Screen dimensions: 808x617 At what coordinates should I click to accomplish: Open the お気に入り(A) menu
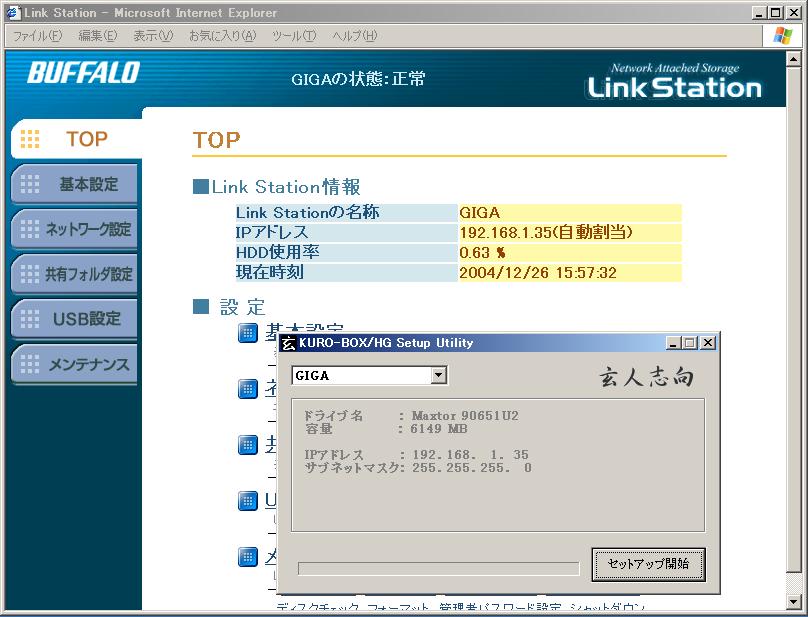(223, 36)
